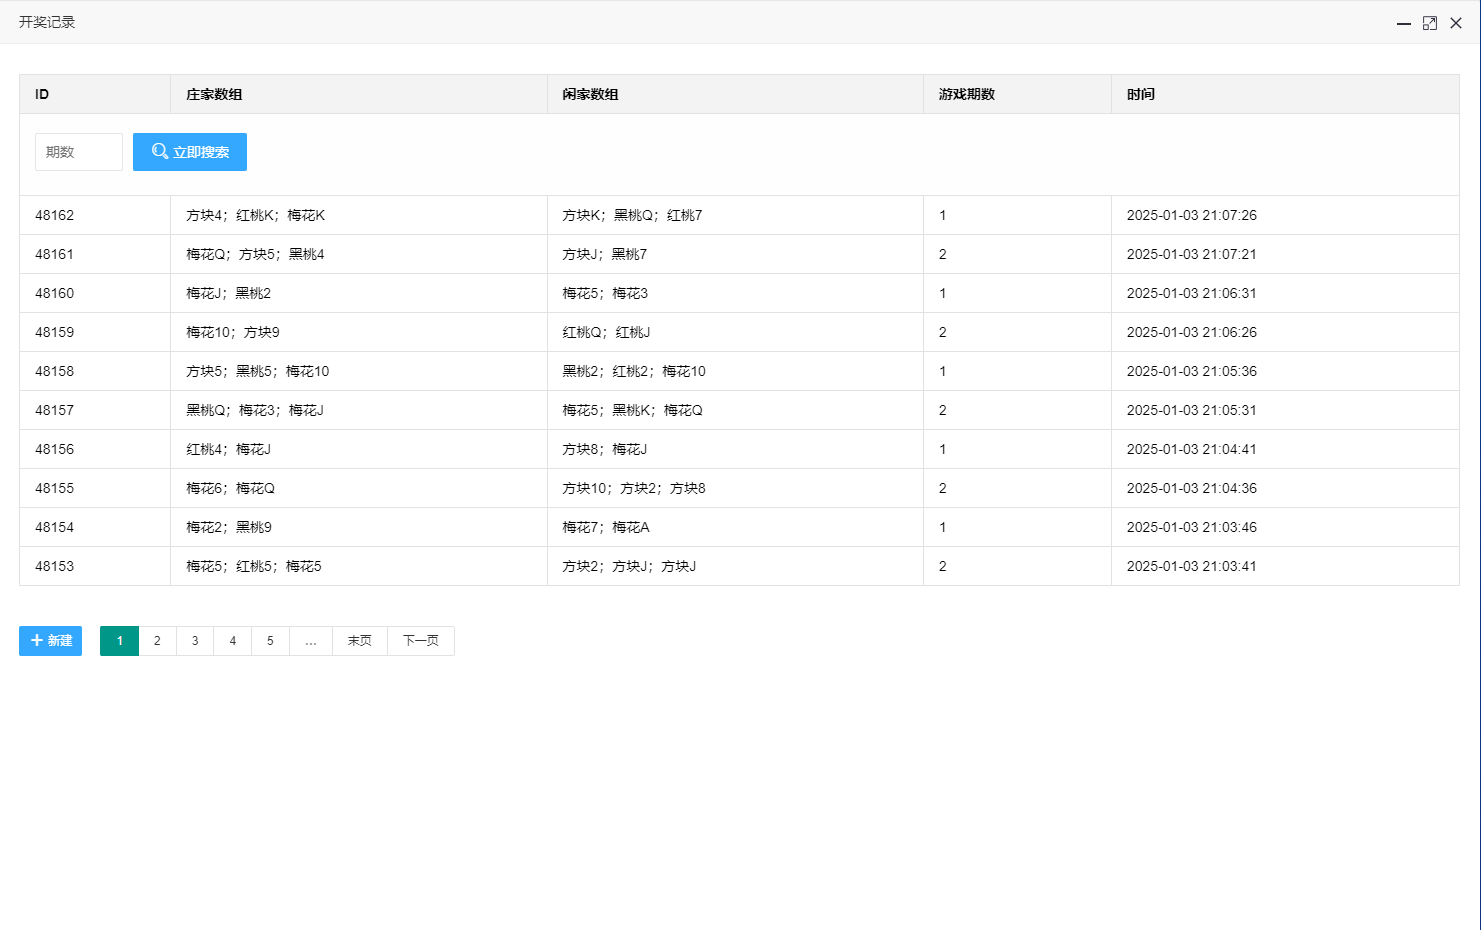Image resolution: width=1481 pixels, height=930 pixels.
Task: Click the 游戏期数 column header
Action: pyautogui.click(x=967, y=94)
